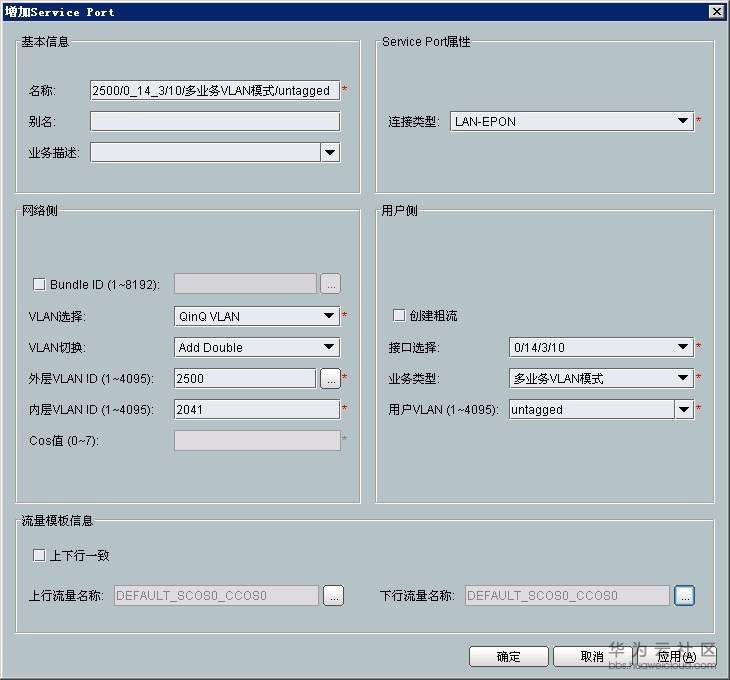Open the 业务描述 dropdown arrow
This screenshot has height=680, width=730.
point(330,152)
